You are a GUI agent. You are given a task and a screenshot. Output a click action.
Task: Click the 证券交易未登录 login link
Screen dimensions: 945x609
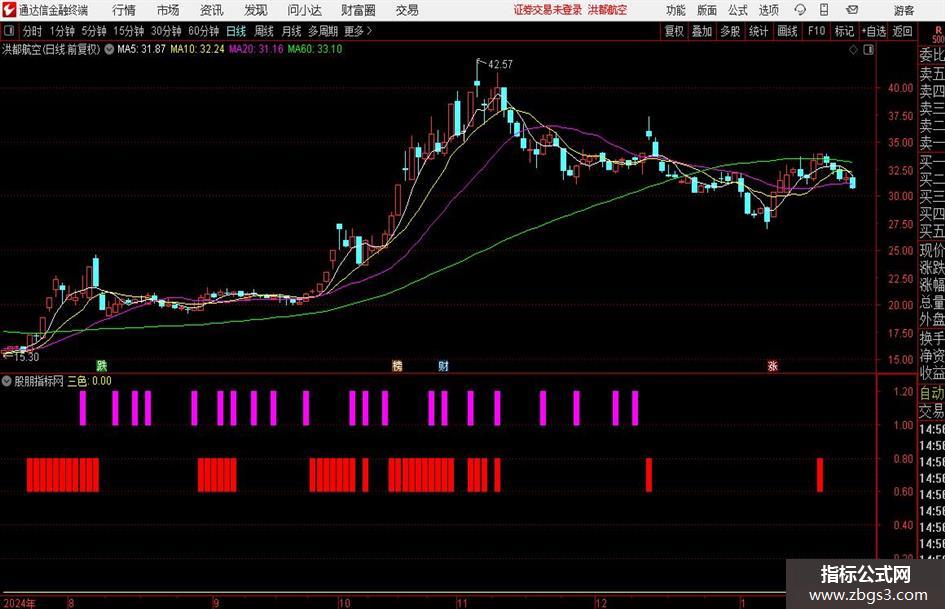pos(548,10)
